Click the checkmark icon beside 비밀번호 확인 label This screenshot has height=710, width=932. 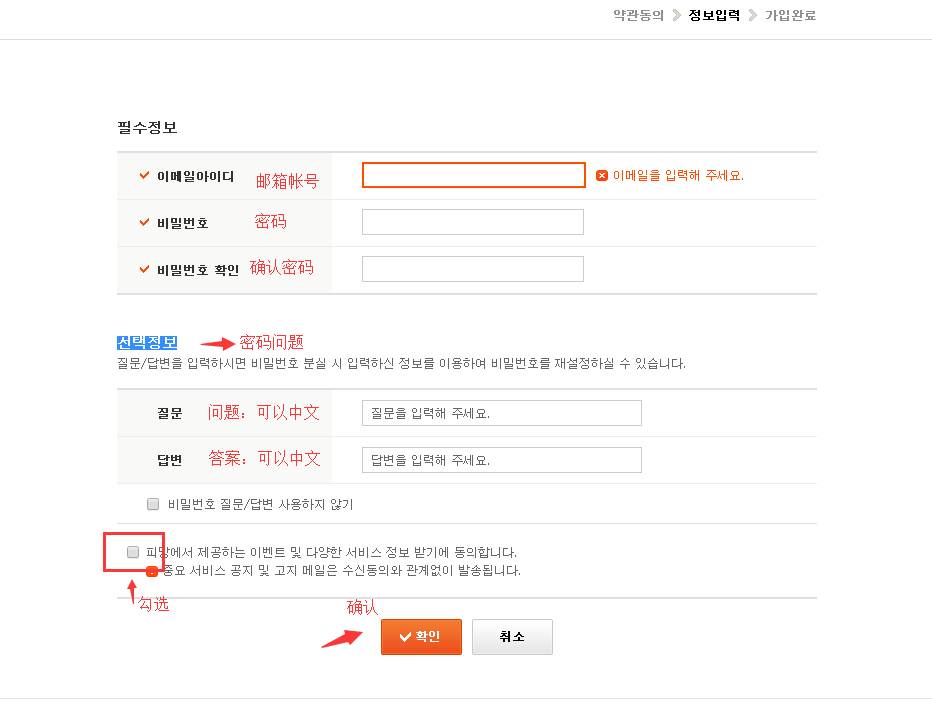click(145, 269)
